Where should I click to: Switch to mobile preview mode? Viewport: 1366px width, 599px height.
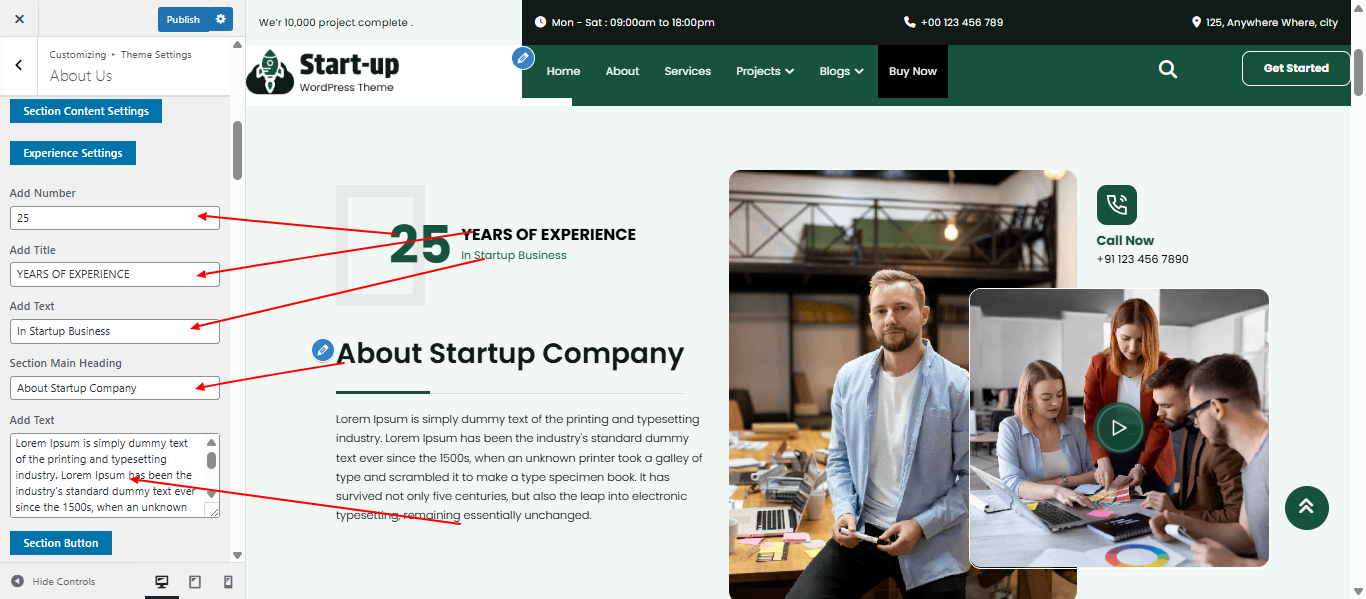227,581
